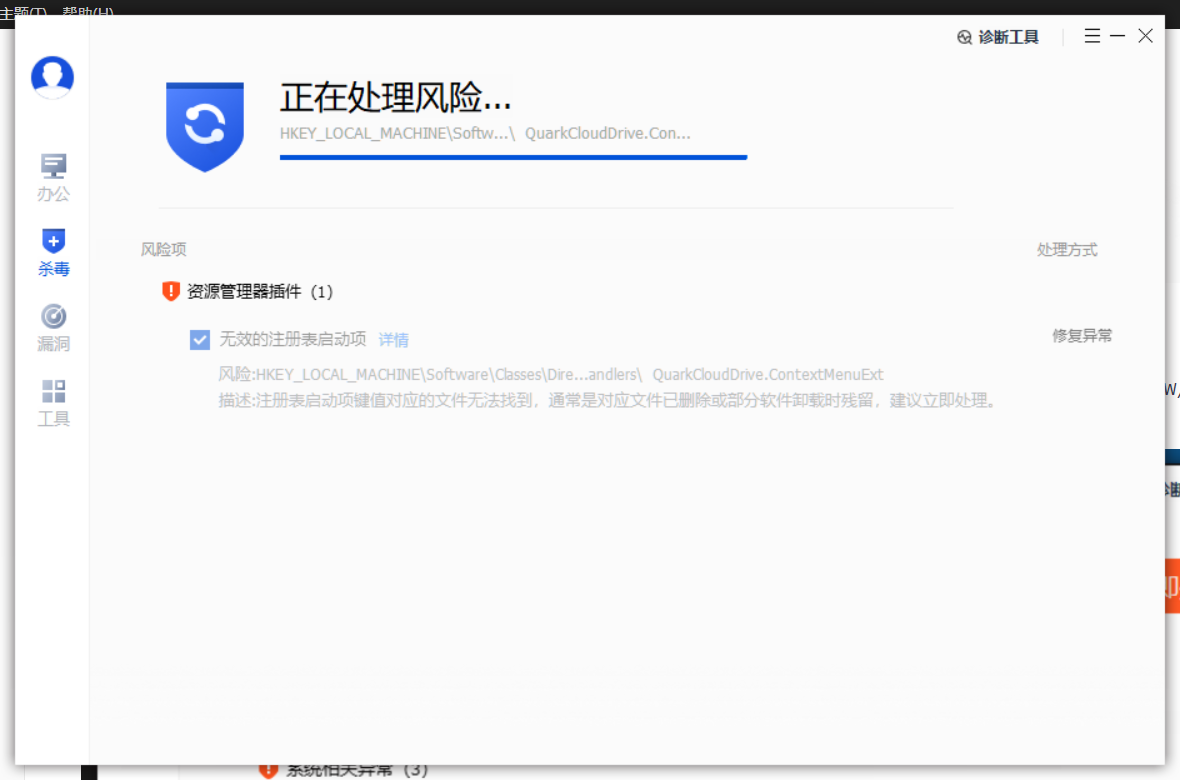Viewport: 1180px width, 780px height.
Task: Click the risk processing progress bar
Action: (513, 157)
